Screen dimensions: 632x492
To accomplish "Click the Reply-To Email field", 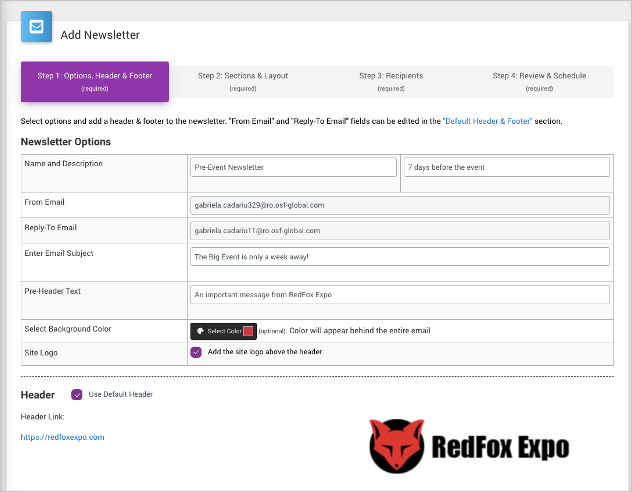I will pos(399,230).
